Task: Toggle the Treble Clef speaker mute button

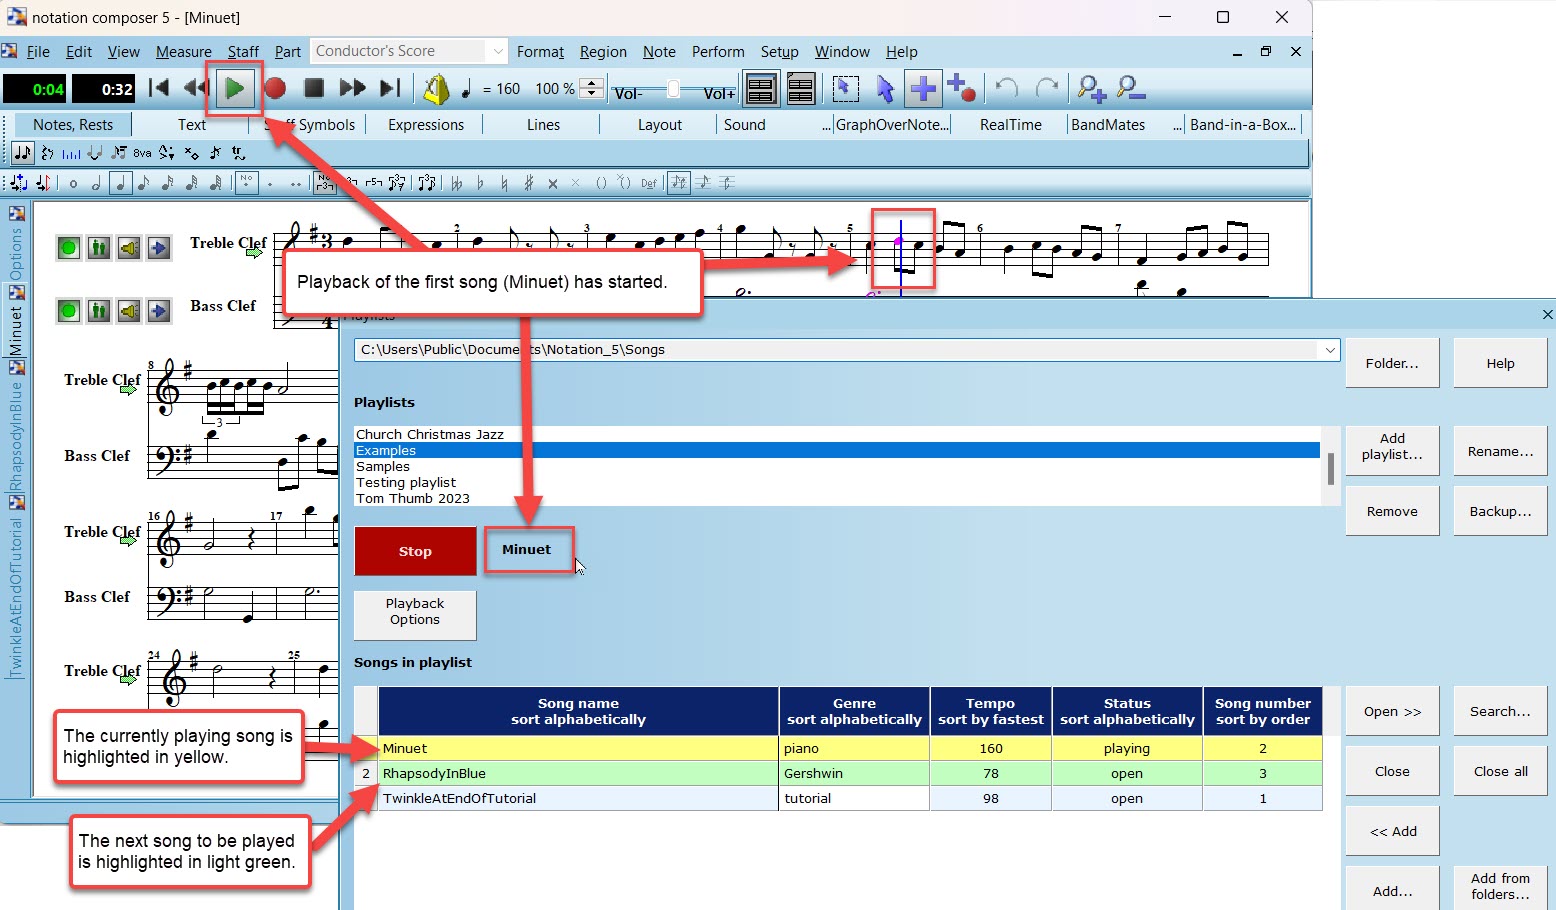Action: [x=129, y=248]
